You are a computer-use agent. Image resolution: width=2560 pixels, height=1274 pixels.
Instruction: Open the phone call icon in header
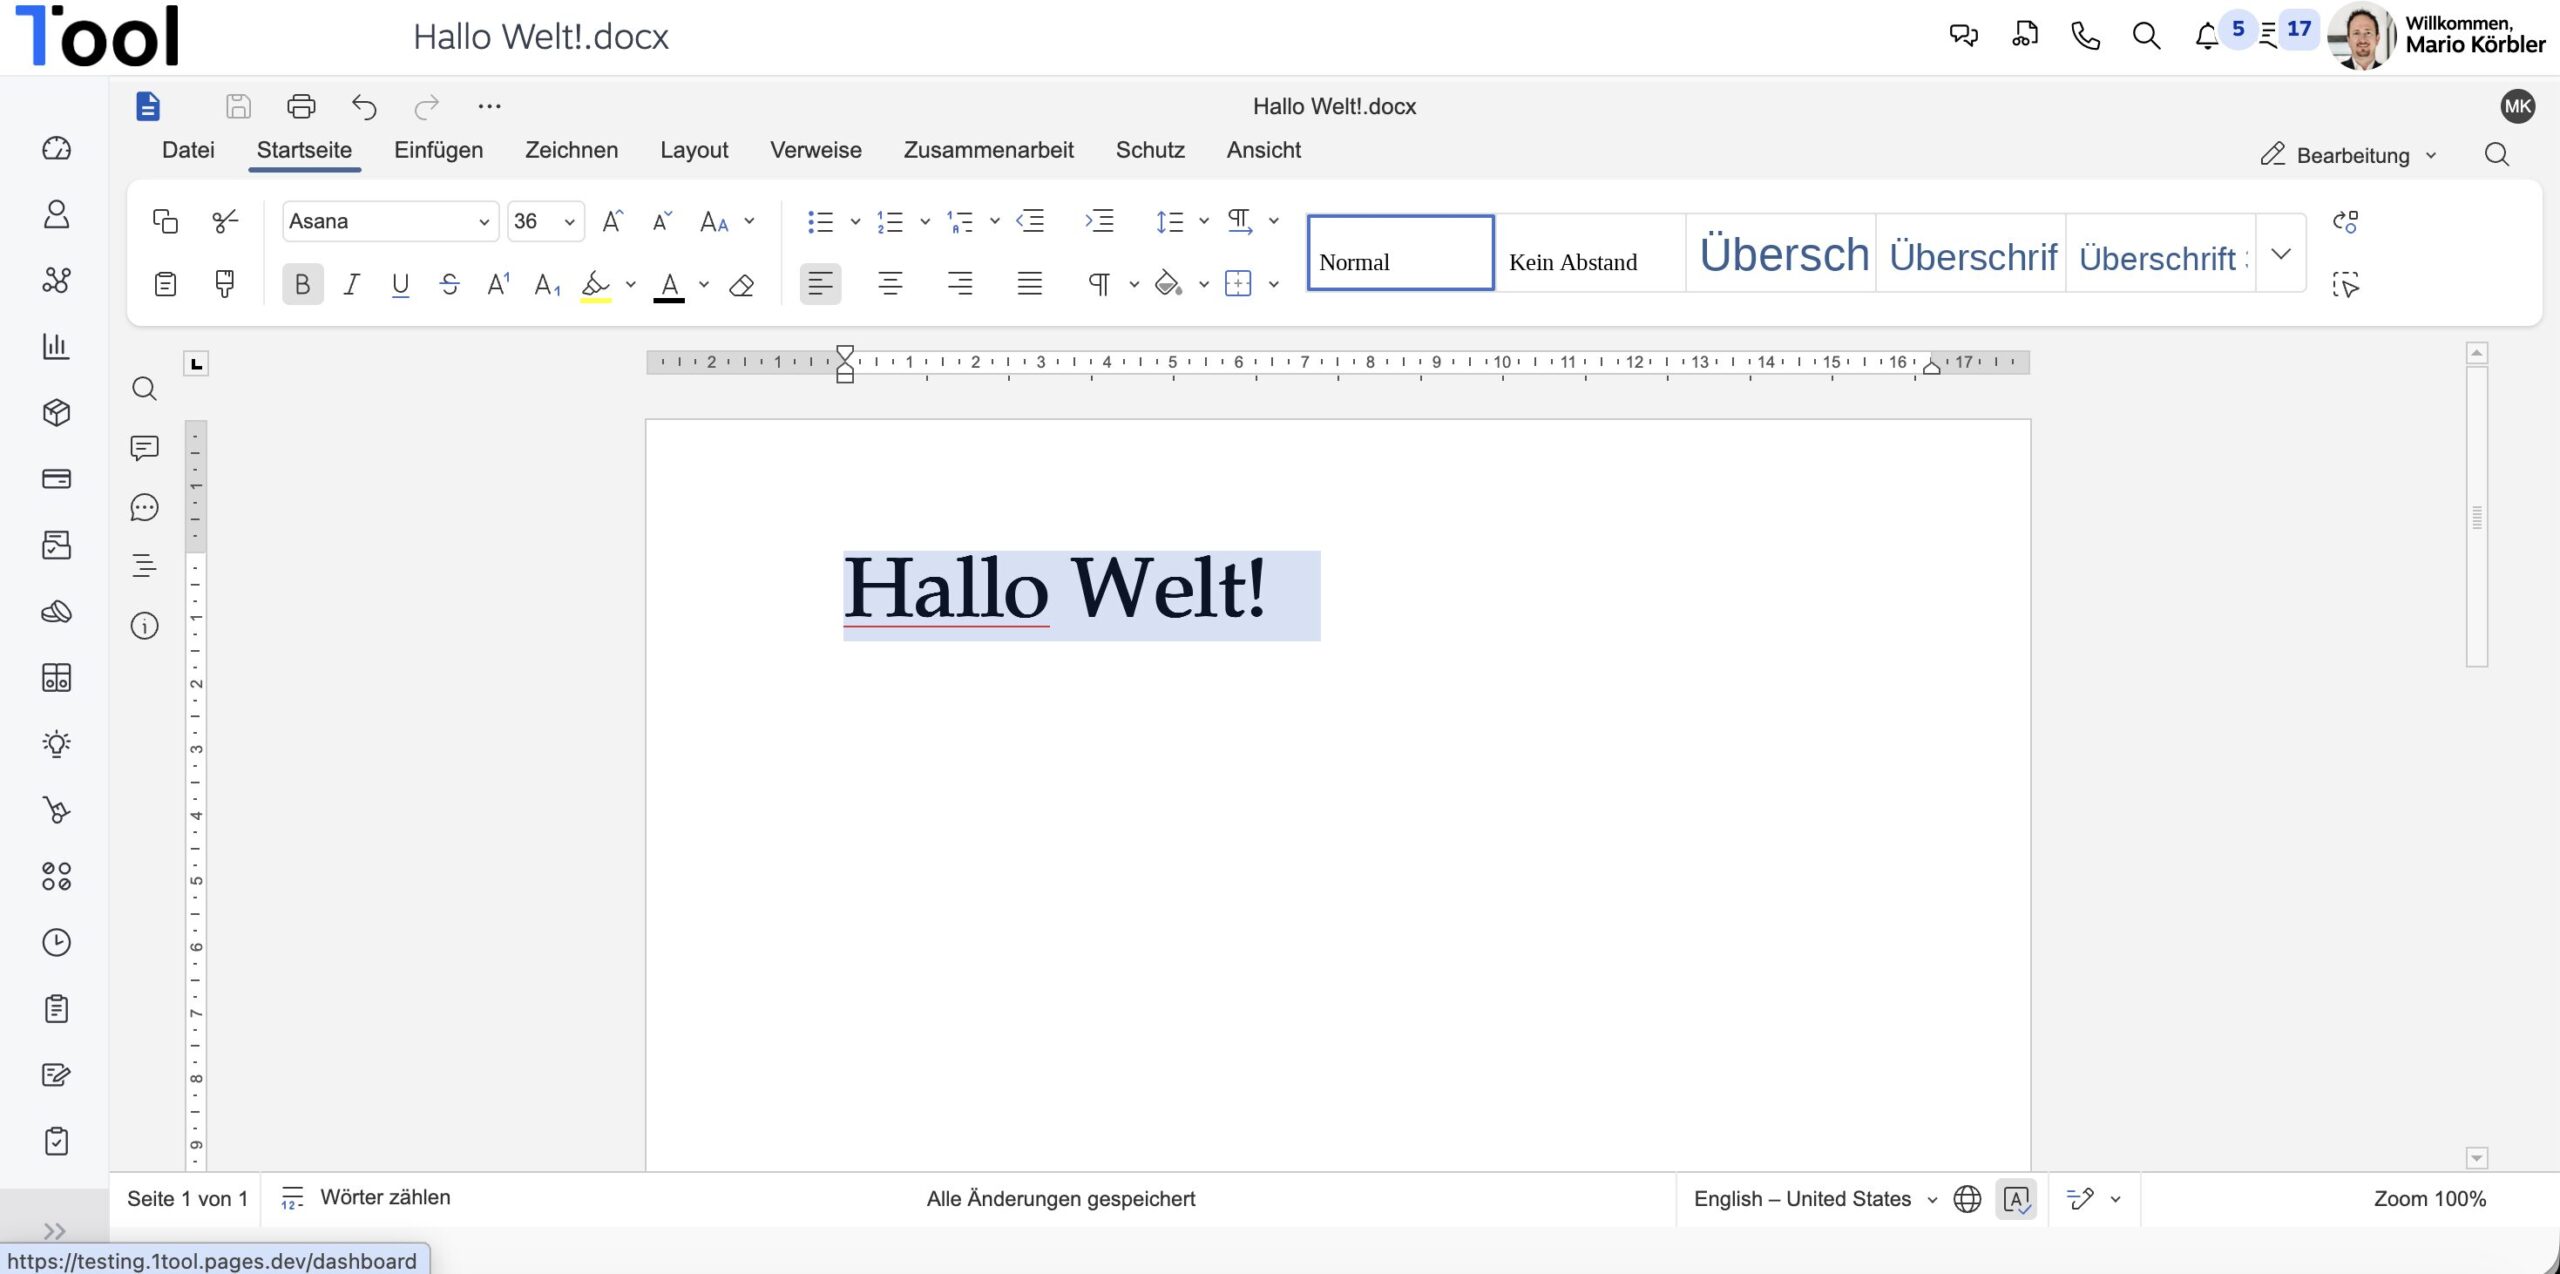coord(2085,36)
